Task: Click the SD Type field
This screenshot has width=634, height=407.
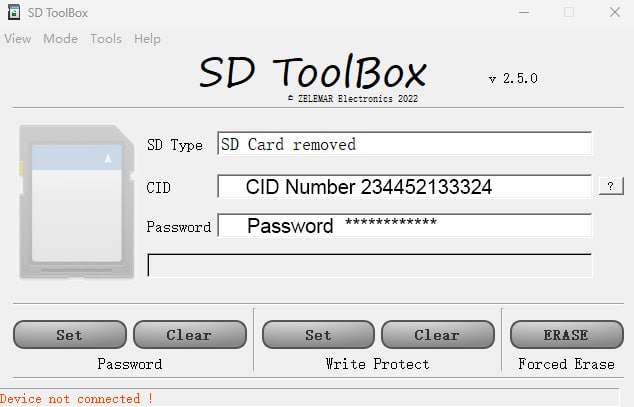Action: click(x=404, y=143)
